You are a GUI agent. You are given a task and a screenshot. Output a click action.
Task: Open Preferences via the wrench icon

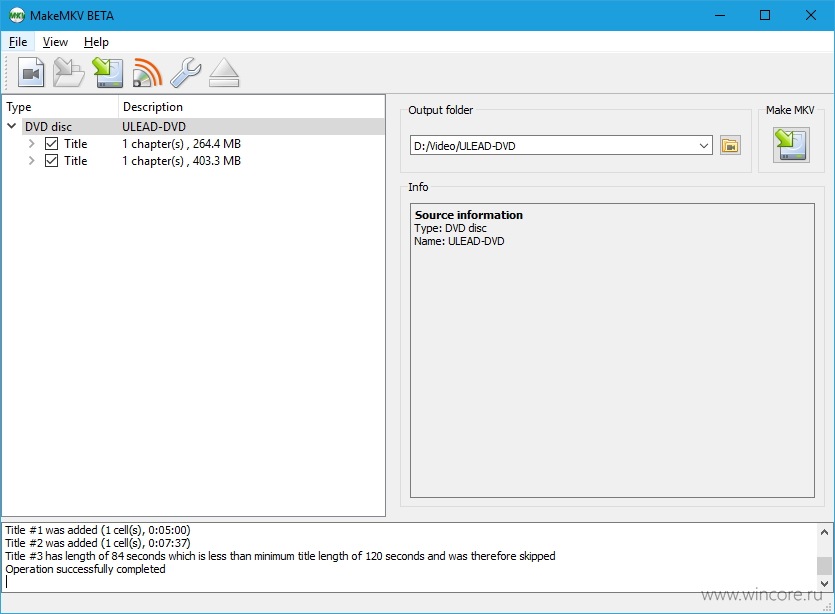185,72
